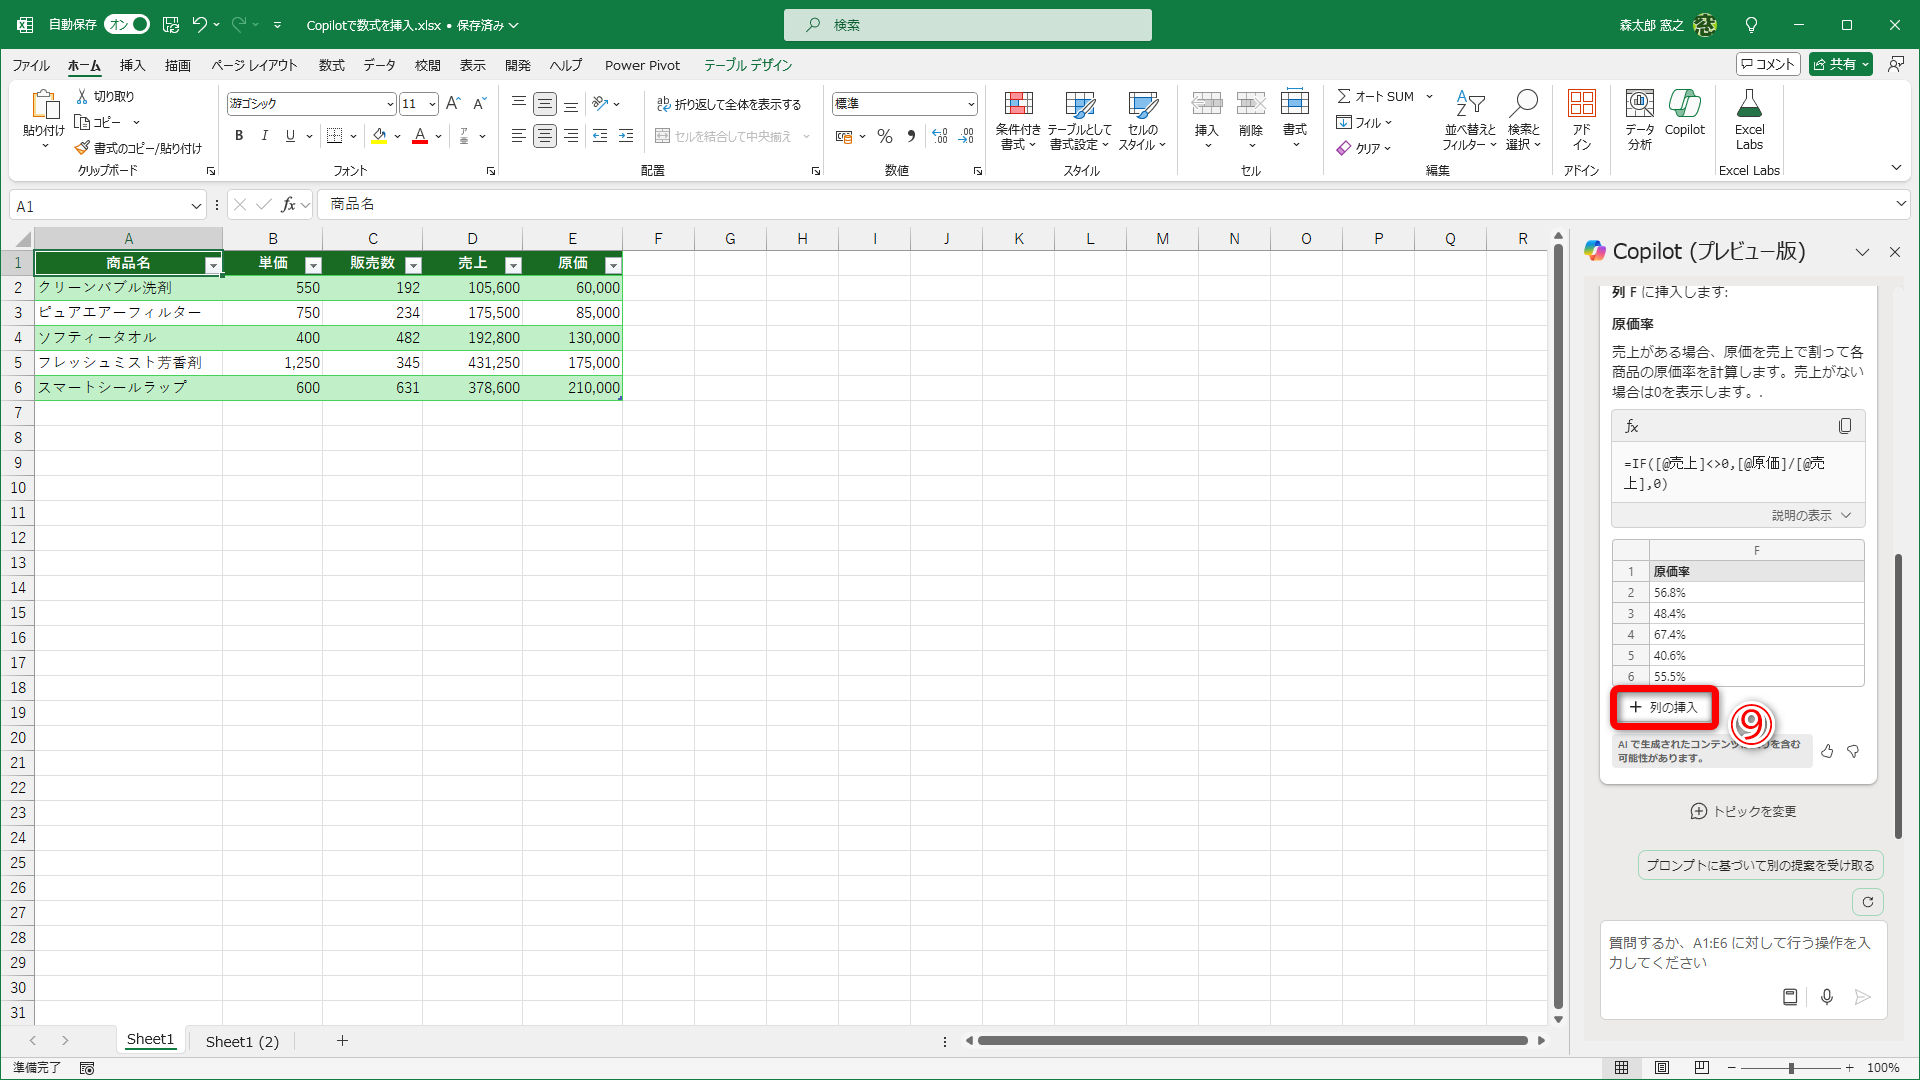Click プロンプトに基づいて別の提案を受け取る button

point(1760,865)
